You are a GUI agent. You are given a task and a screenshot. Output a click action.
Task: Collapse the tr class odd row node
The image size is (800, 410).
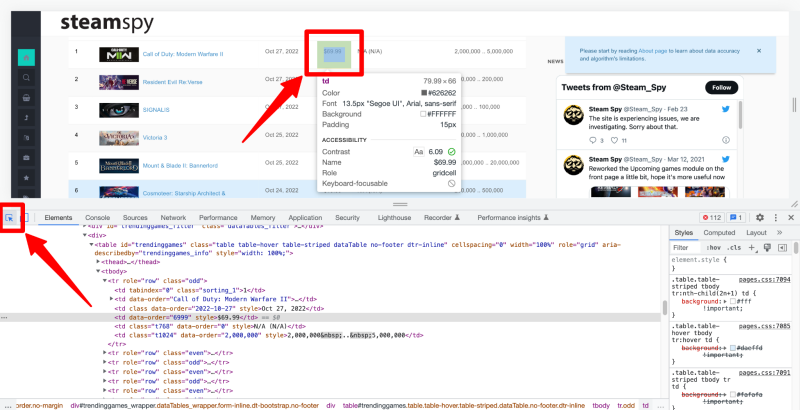105,280
